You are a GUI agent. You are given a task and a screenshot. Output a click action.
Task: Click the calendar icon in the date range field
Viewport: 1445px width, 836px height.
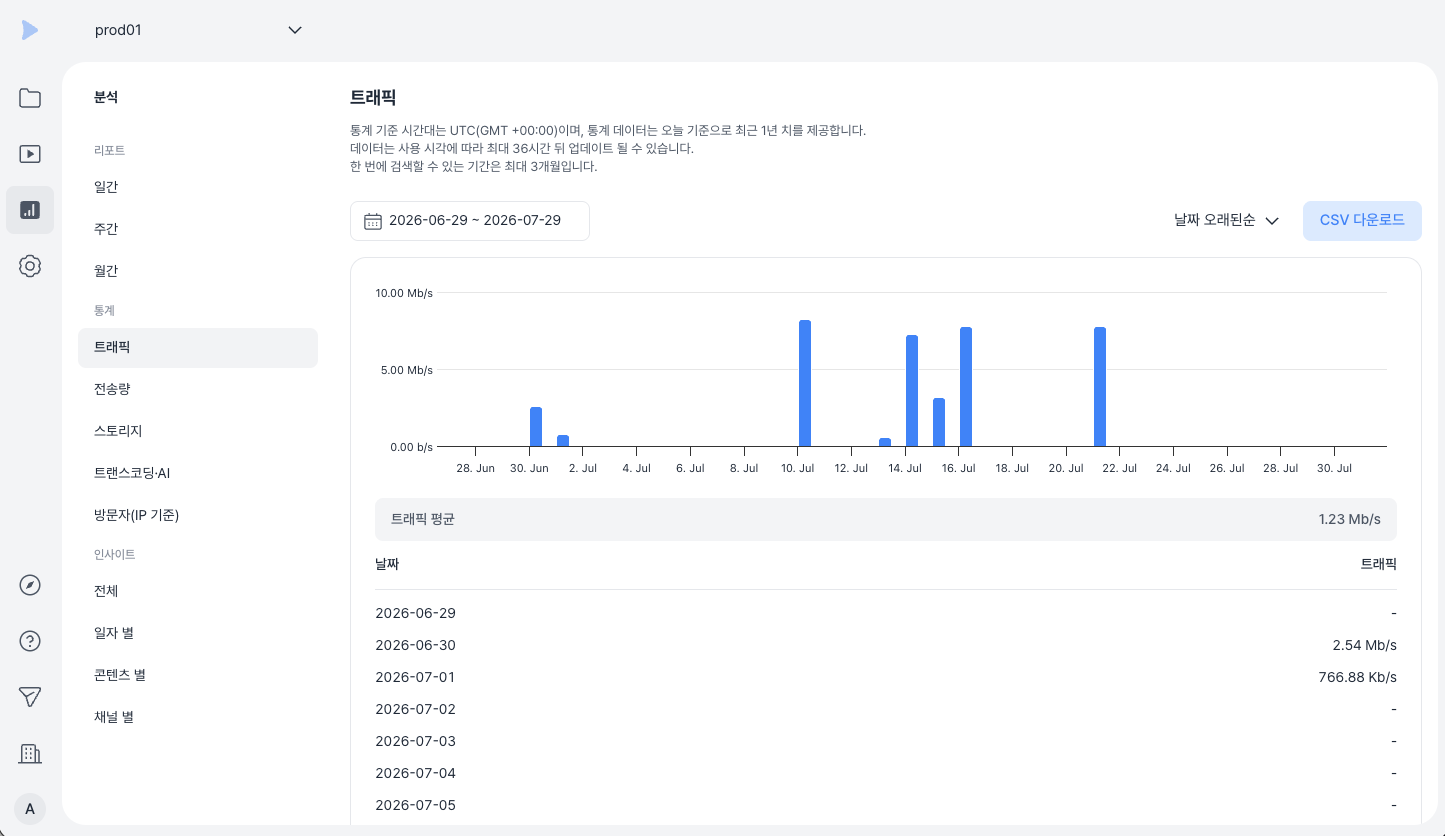click(373, 221)
